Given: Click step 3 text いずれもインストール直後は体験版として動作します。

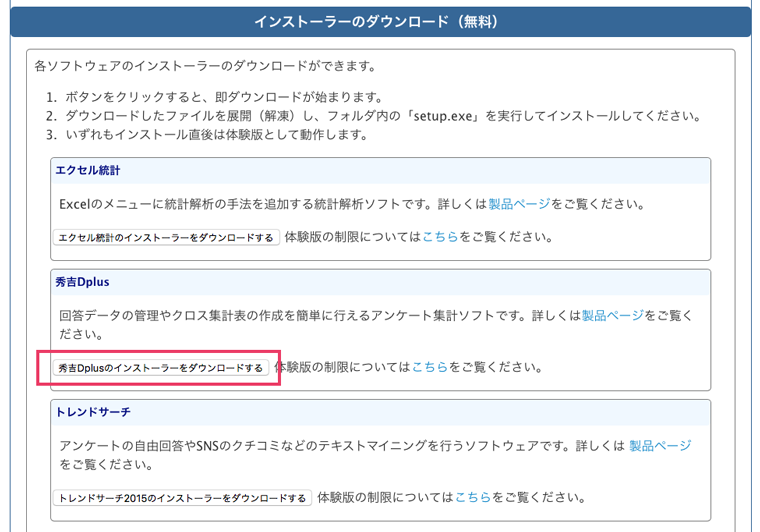Looking at the screenshot, I should tap(217, 135).
